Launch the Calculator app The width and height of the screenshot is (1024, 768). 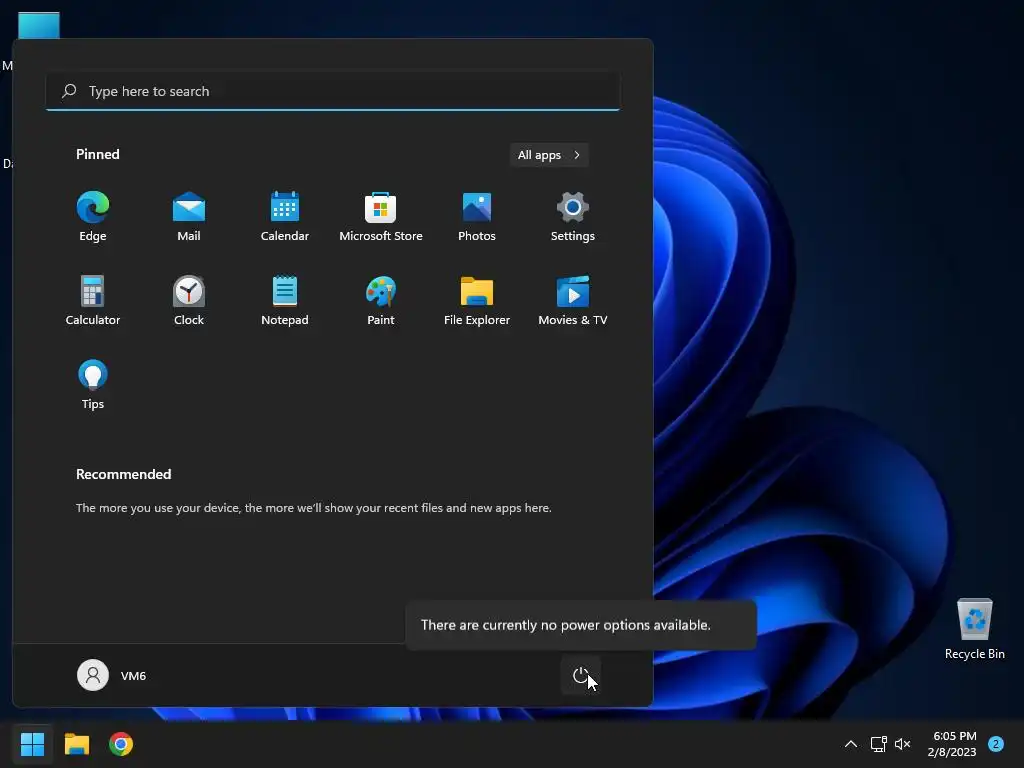(x=93, y=300)
